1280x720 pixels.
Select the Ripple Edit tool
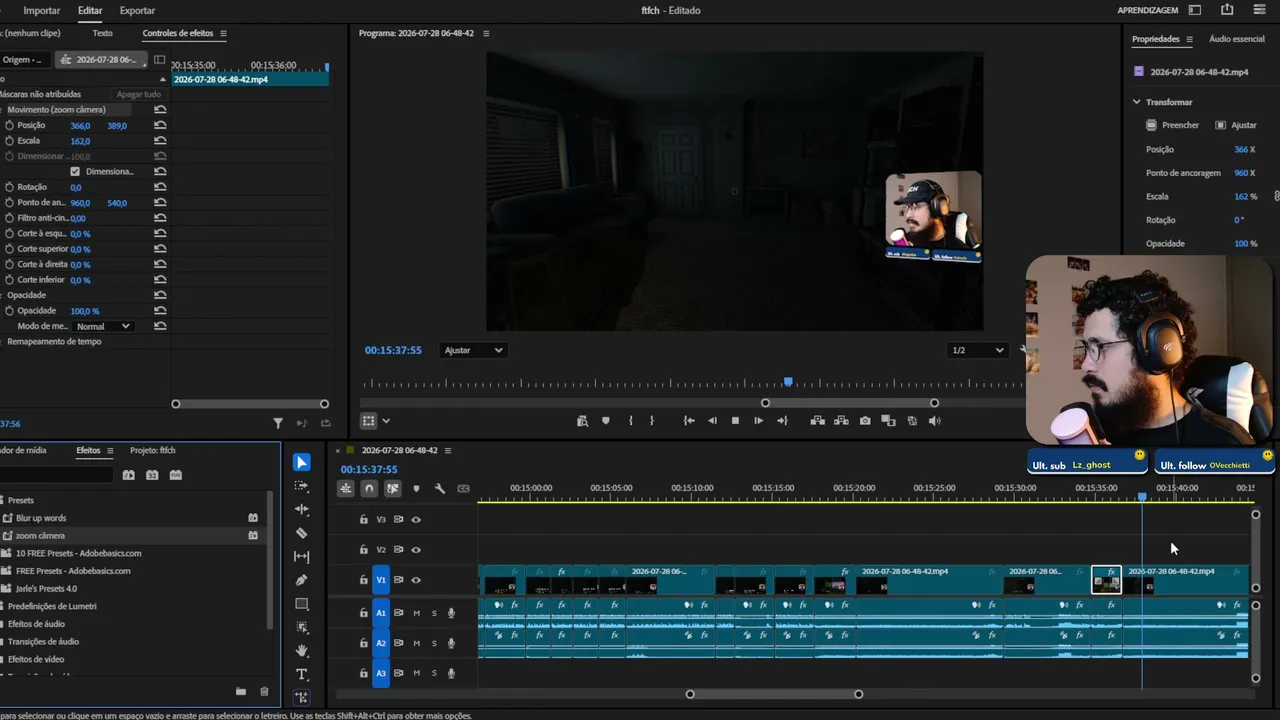[x=302, y=510]
